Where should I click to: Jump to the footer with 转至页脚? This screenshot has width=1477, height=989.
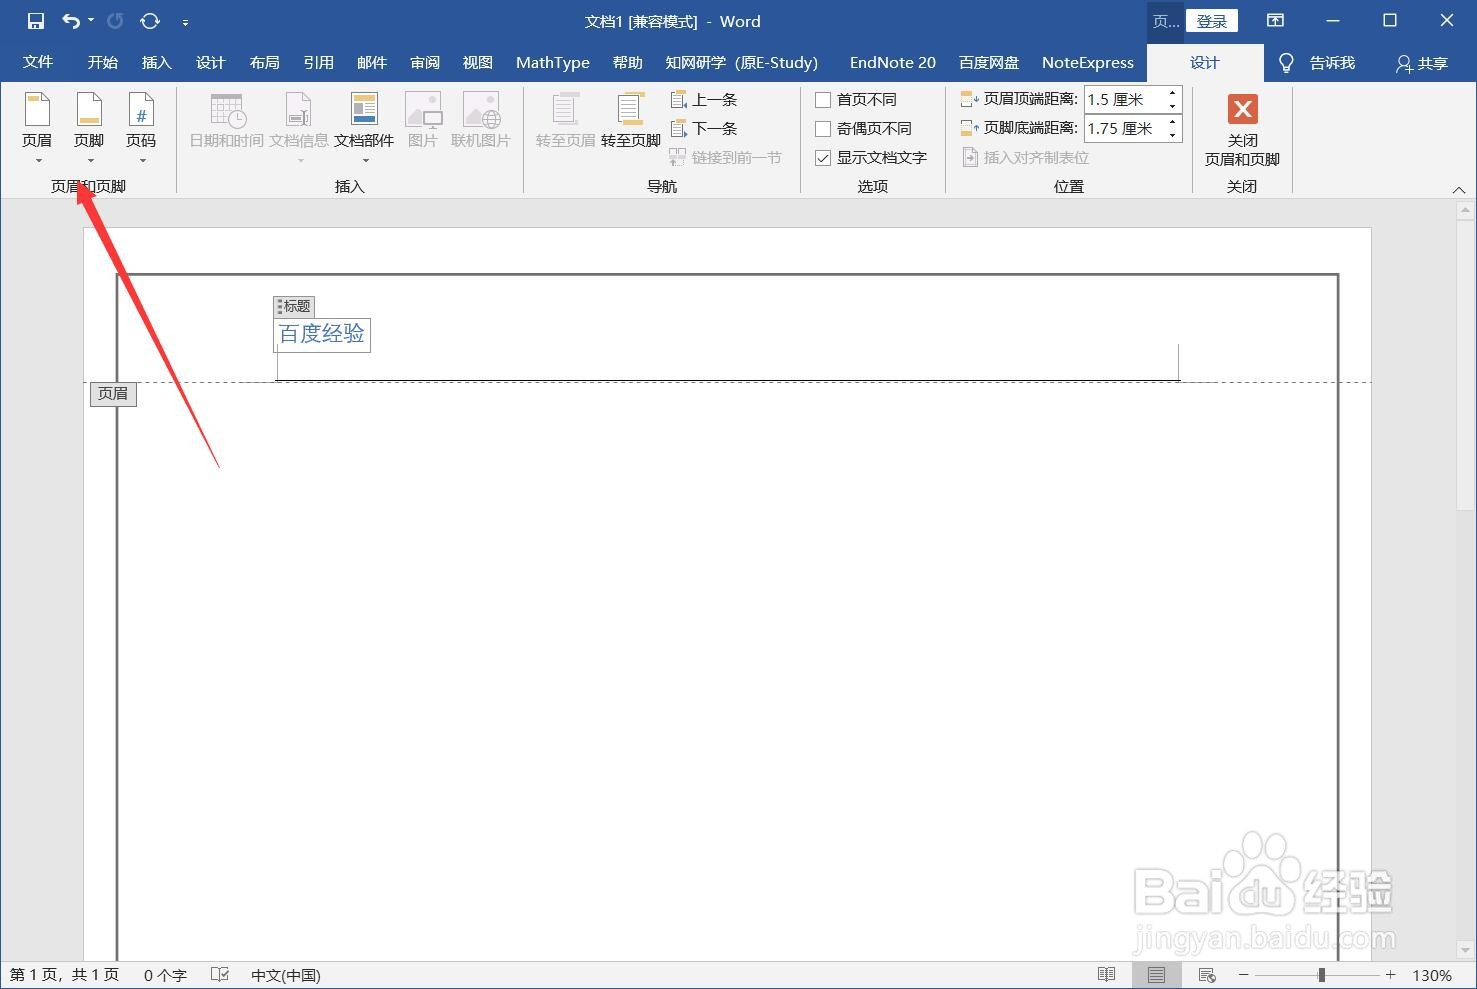point(630,122)
